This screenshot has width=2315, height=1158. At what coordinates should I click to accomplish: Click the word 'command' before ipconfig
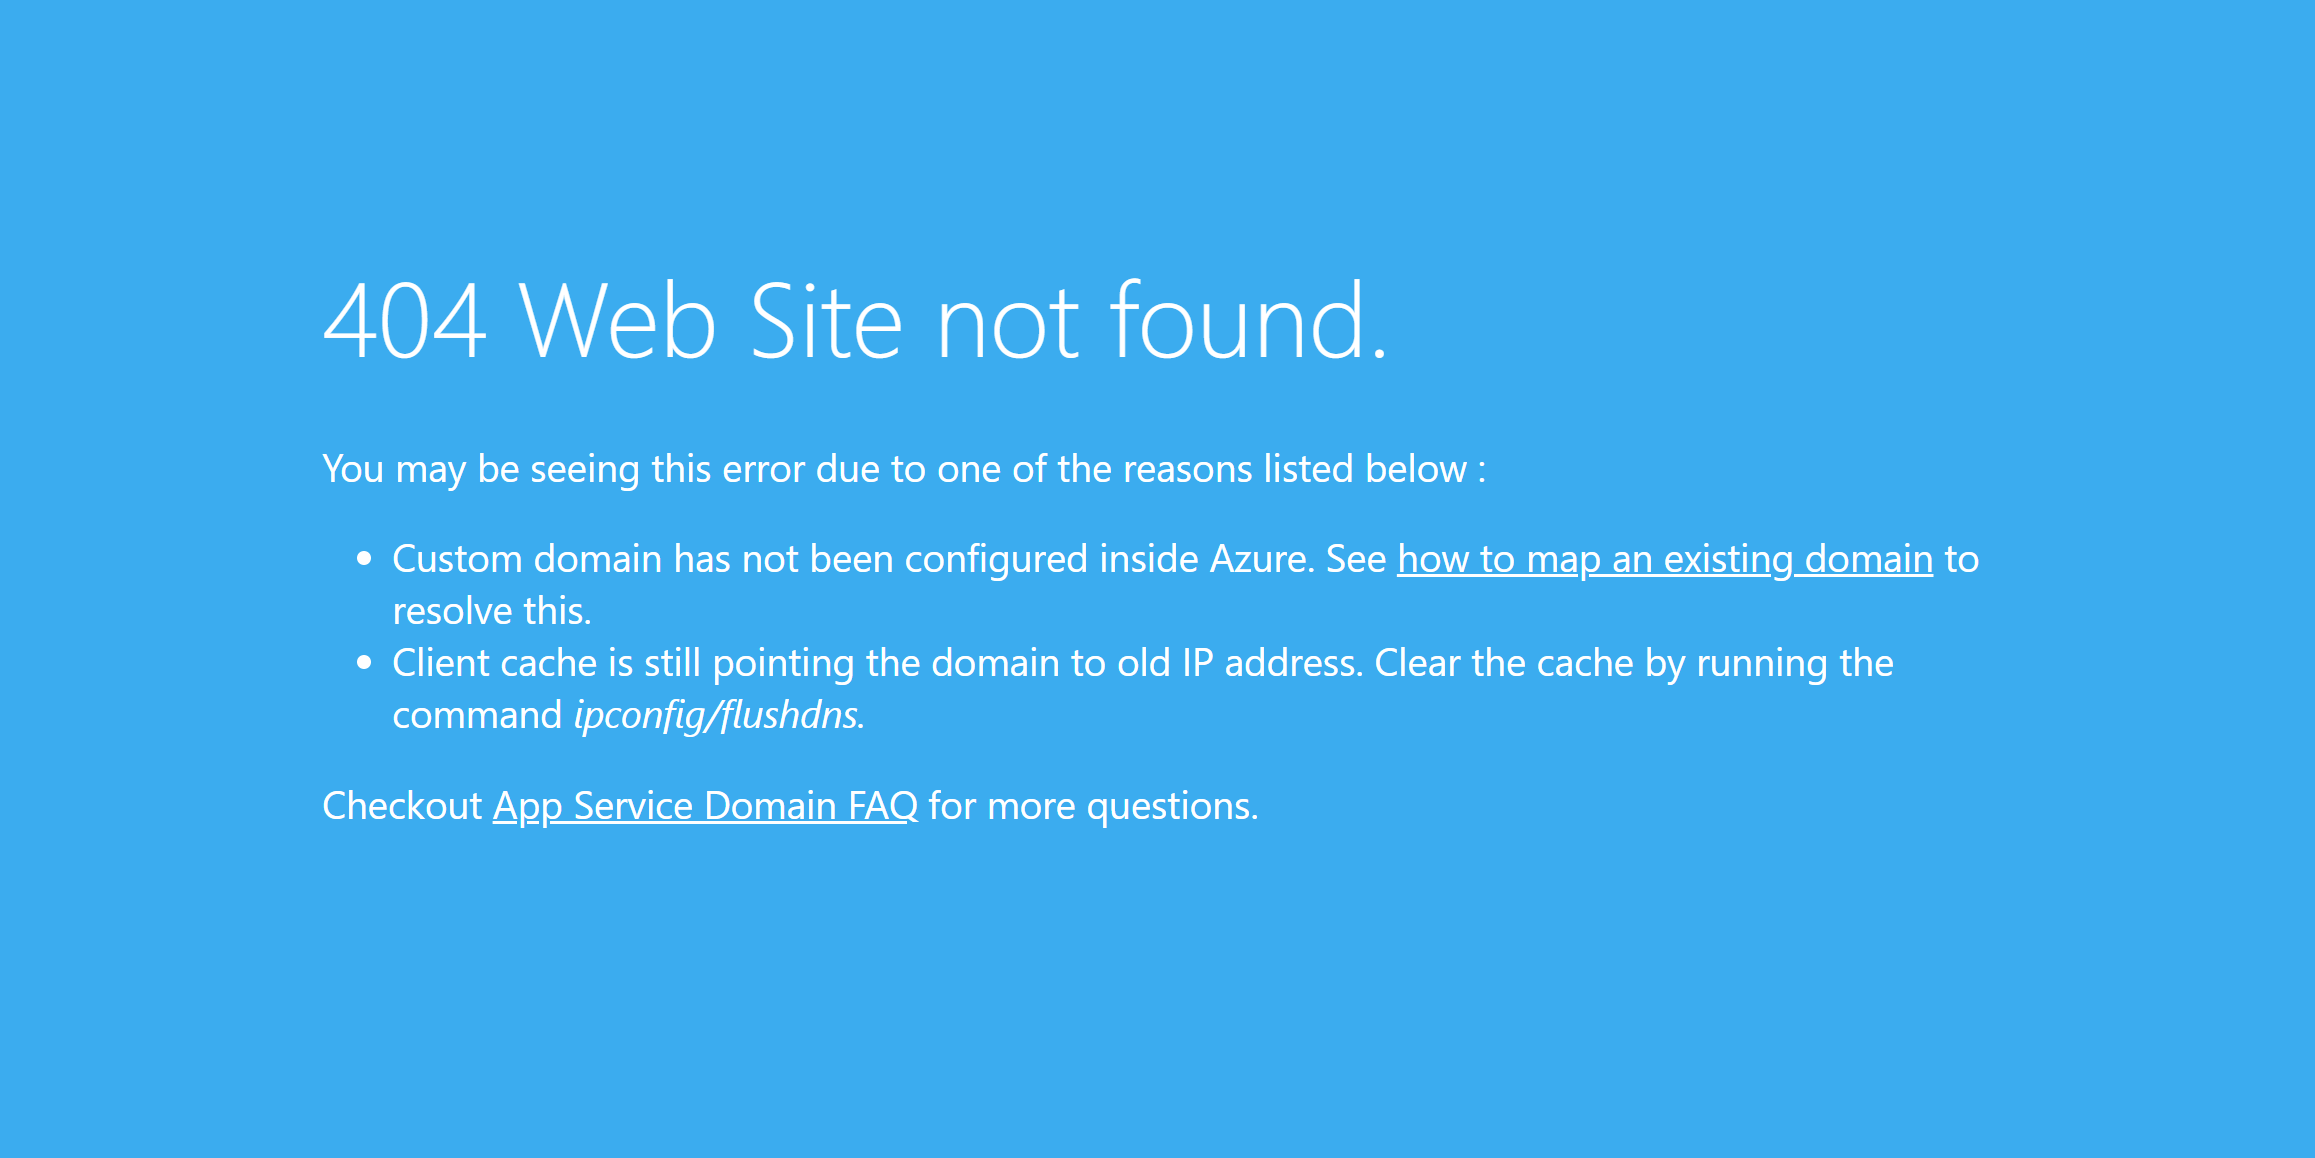[477, 715]
